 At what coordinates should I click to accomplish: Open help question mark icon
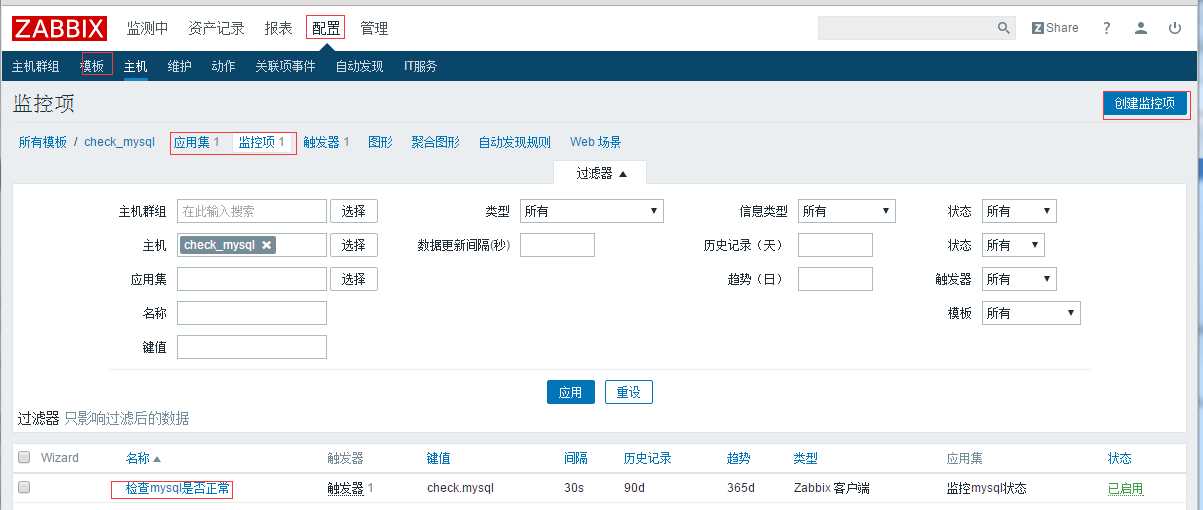tap(1107, 28)
